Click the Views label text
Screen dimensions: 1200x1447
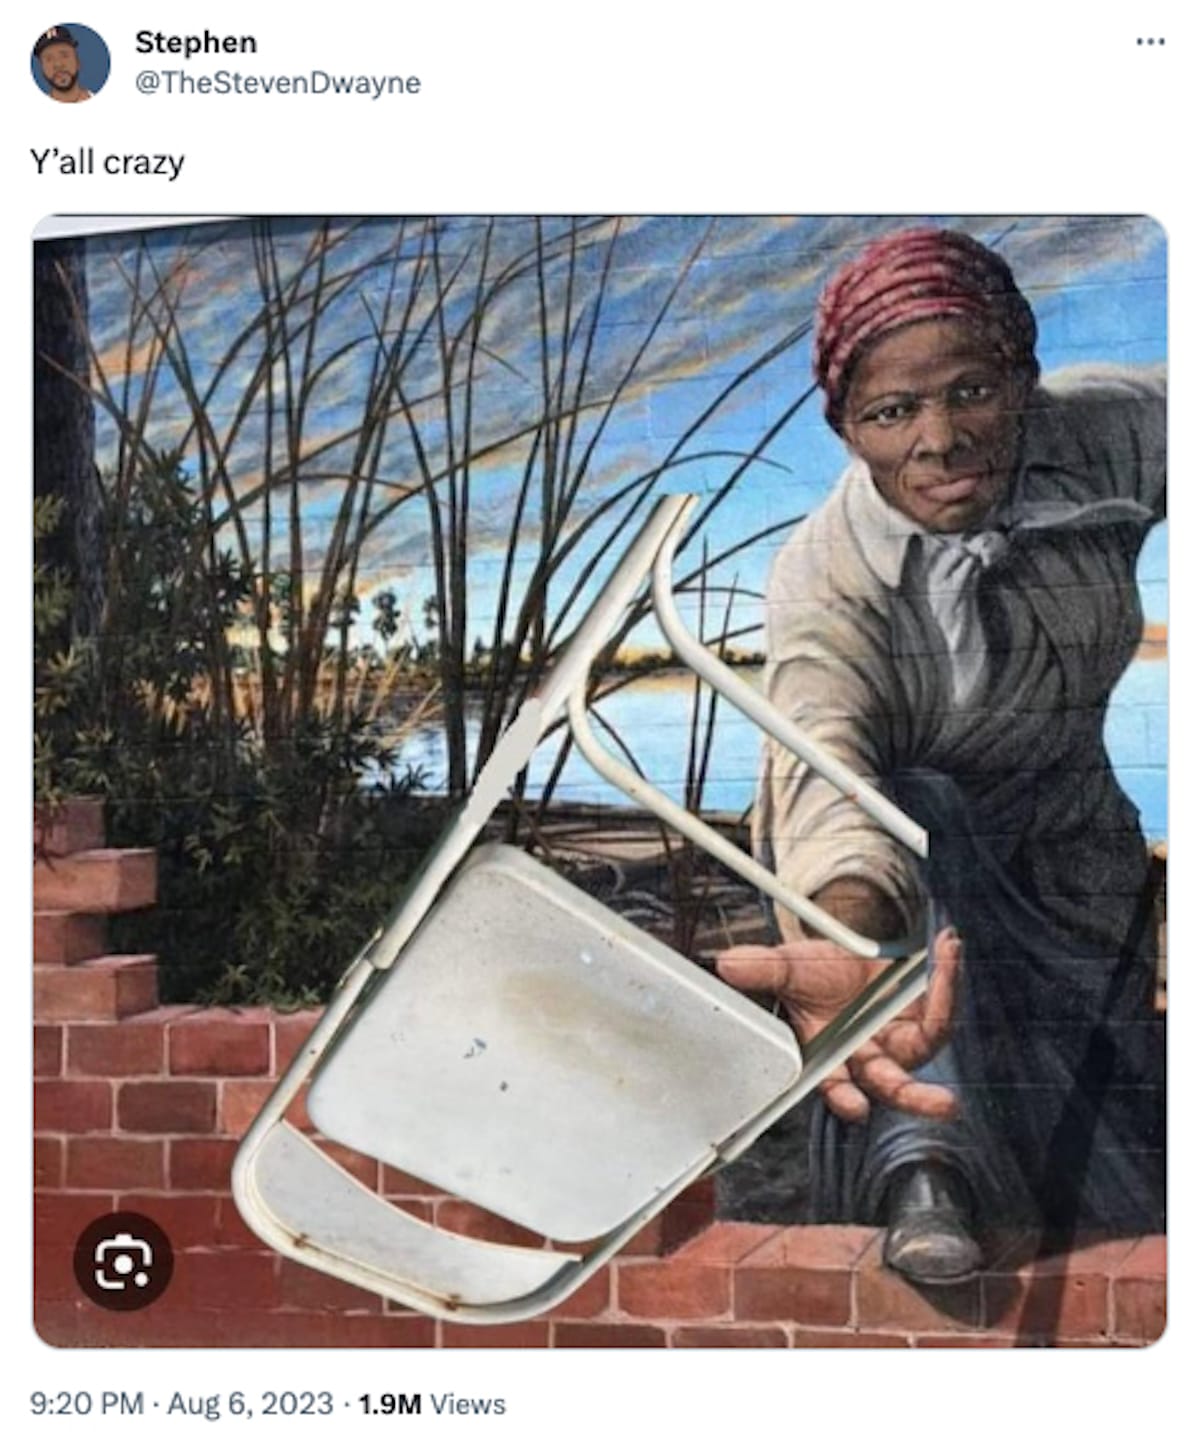coord(467,1404)
